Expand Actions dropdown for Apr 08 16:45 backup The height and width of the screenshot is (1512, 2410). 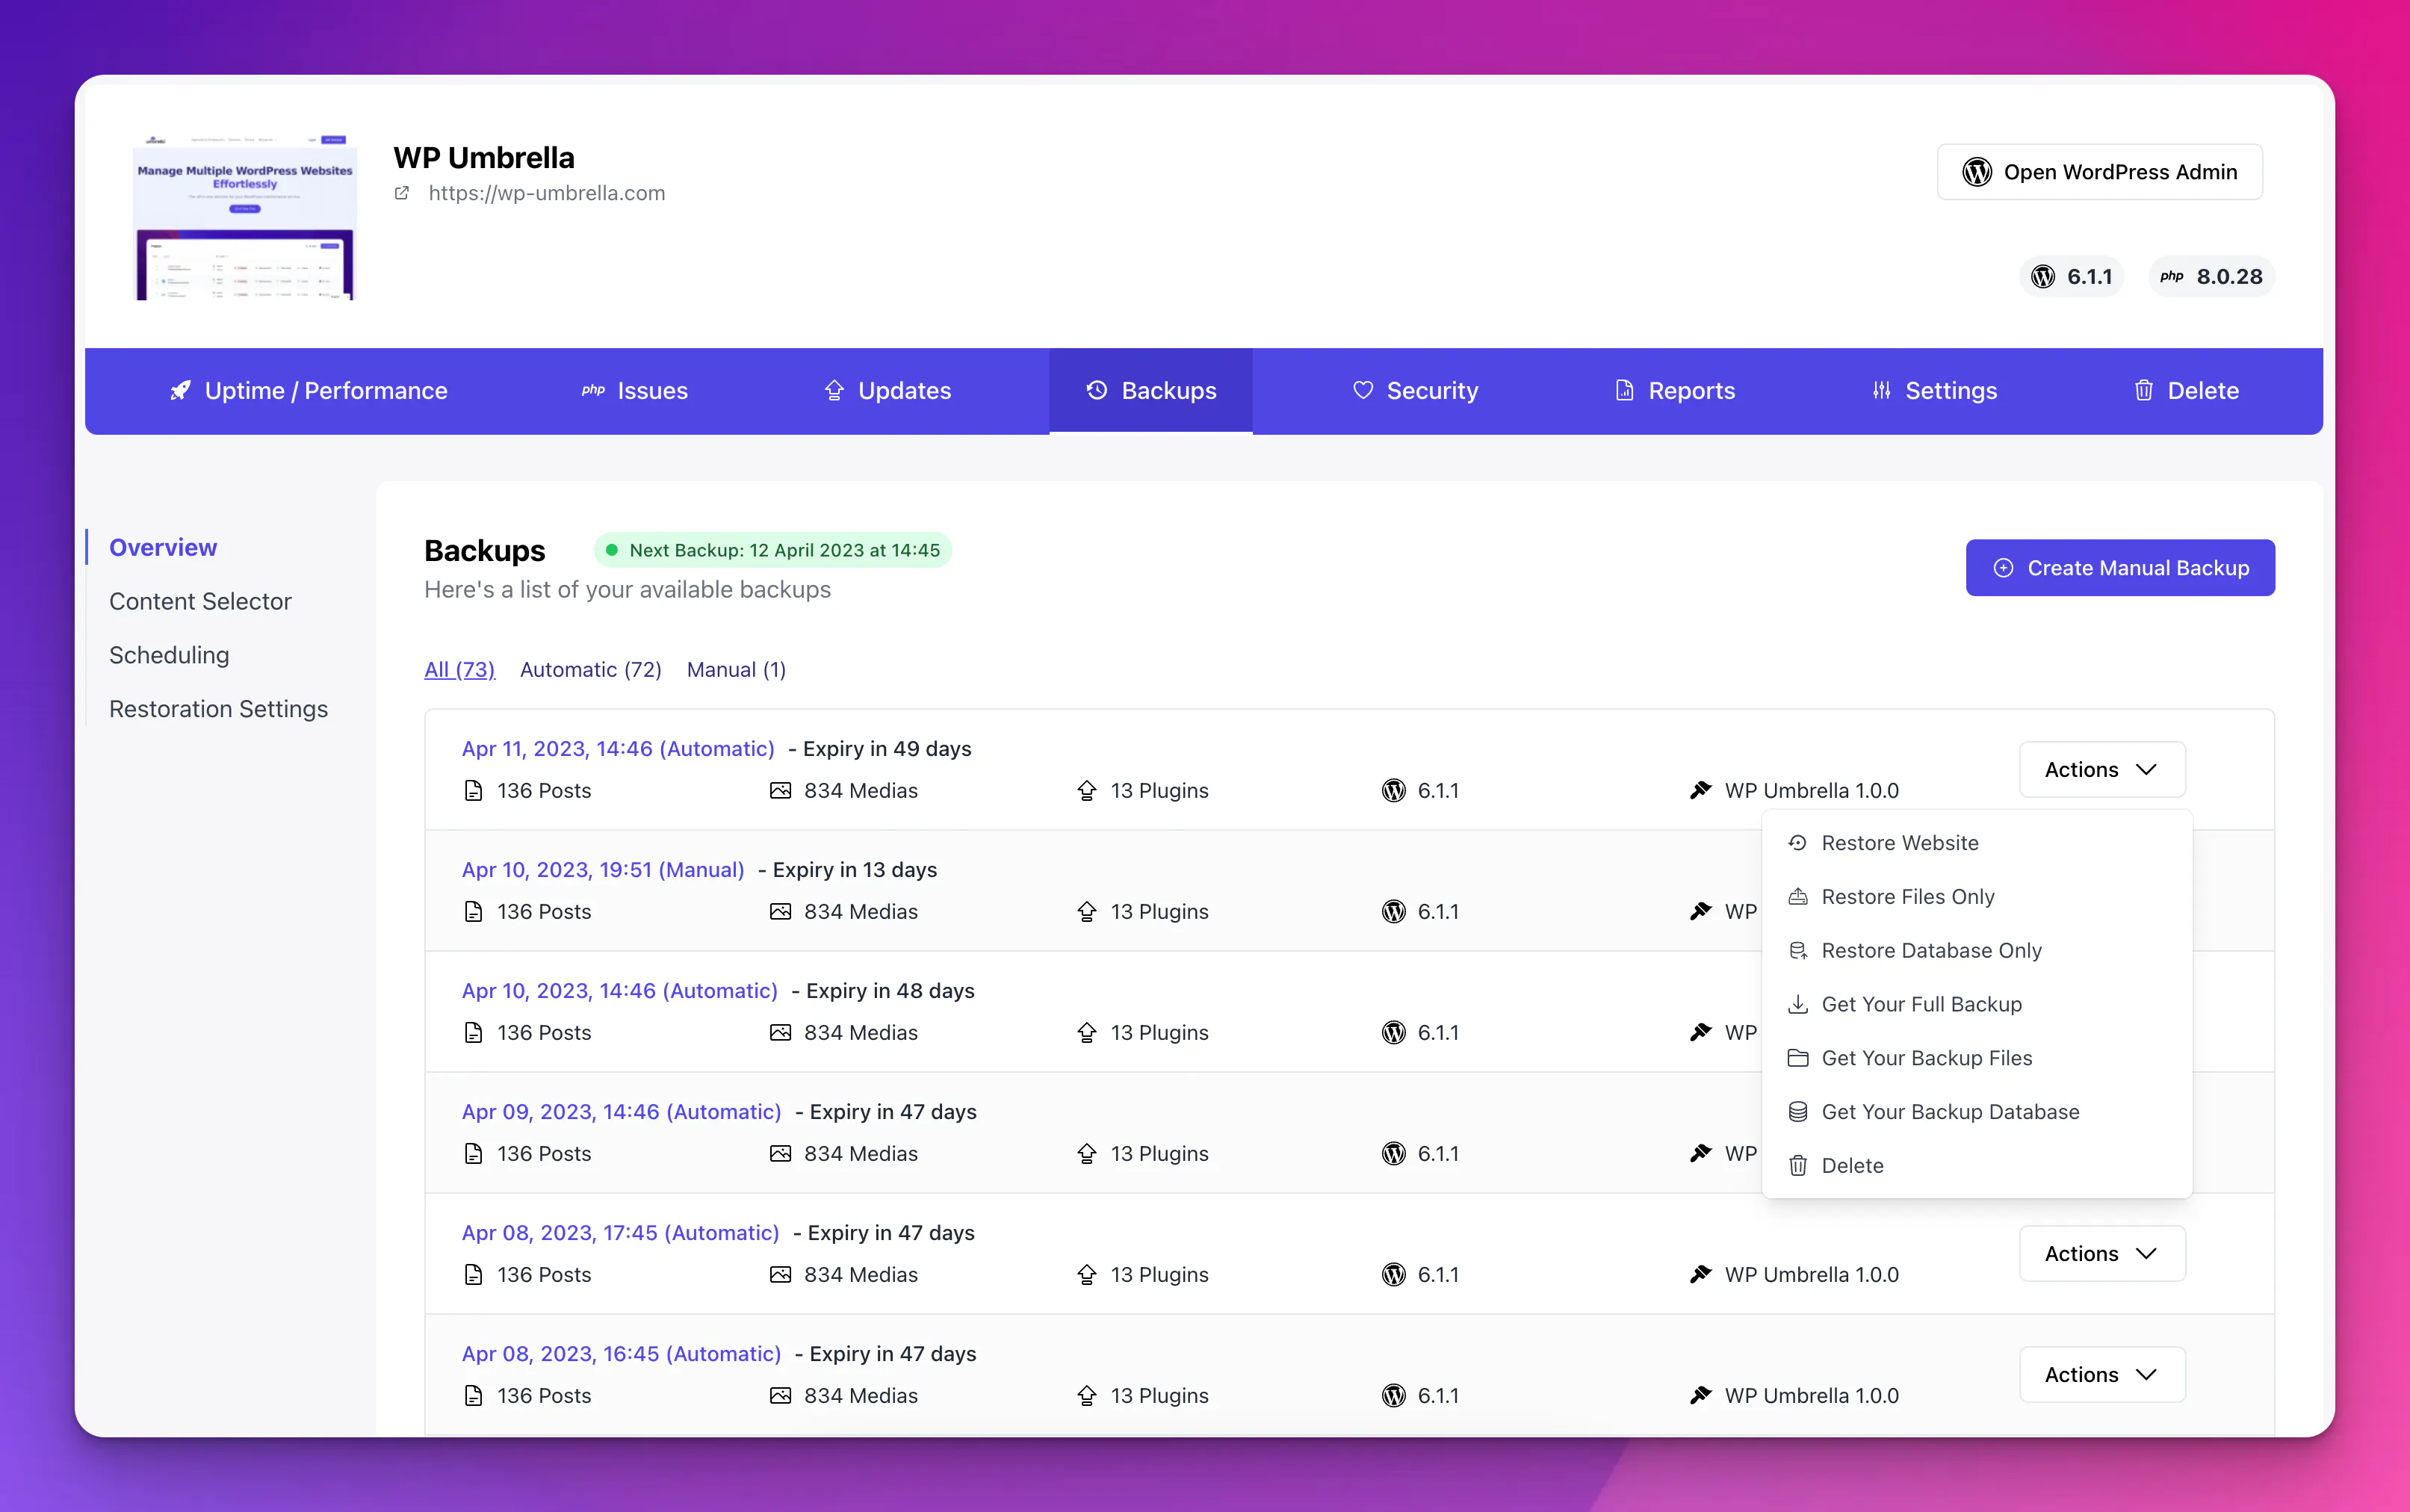[x=2102, y=1375]
